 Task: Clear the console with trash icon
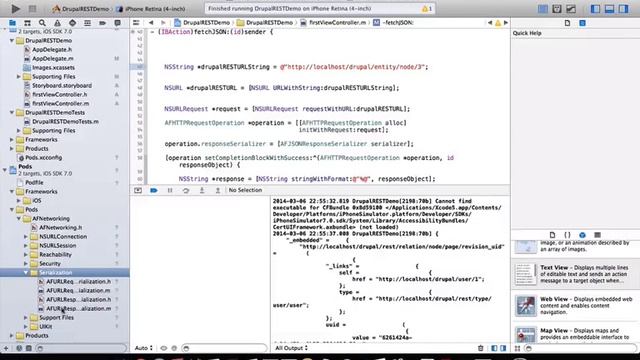(x=480, y=348)
